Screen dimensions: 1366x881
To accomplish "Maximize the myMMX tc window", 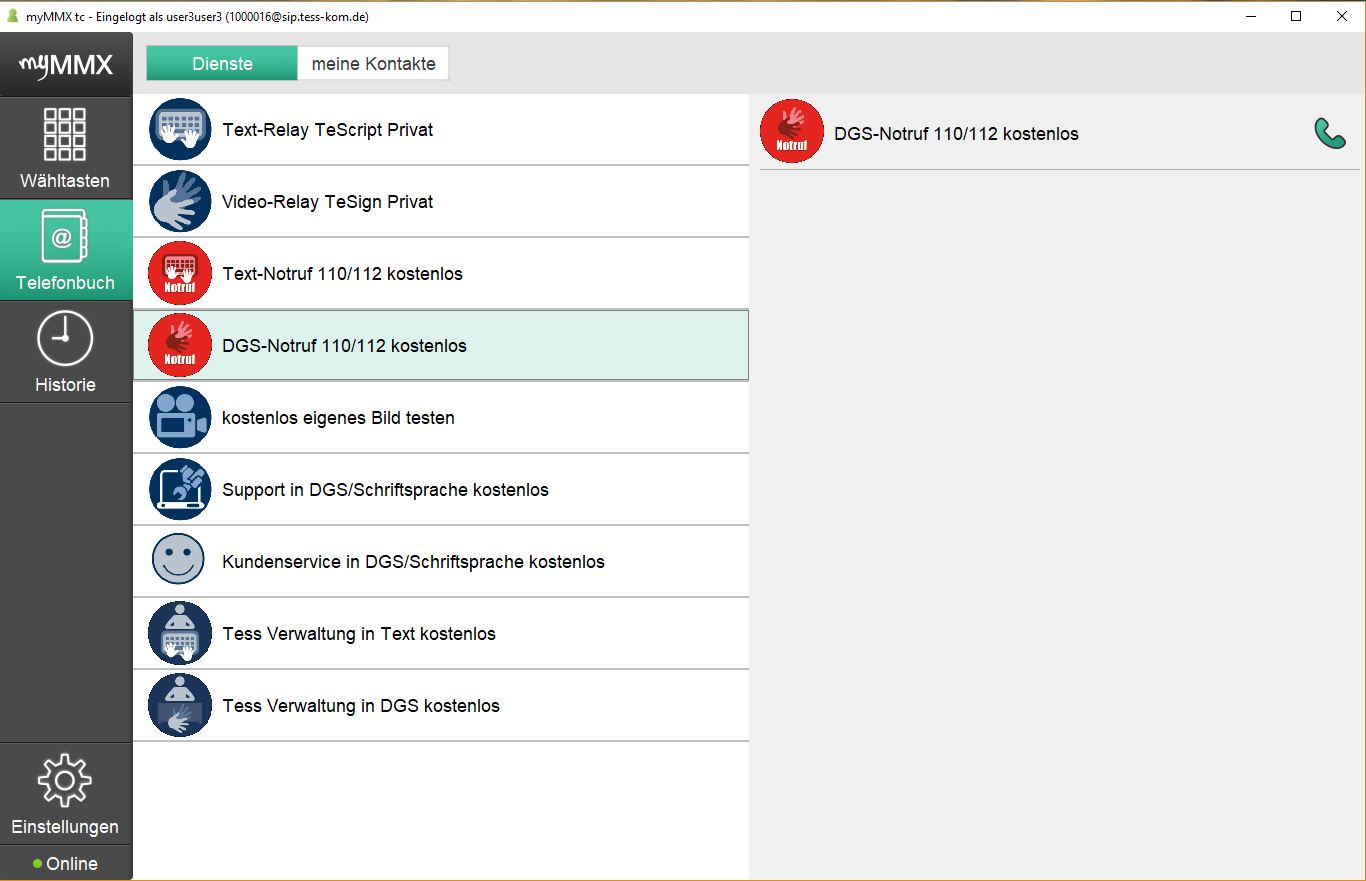I will pos(1296,16).
